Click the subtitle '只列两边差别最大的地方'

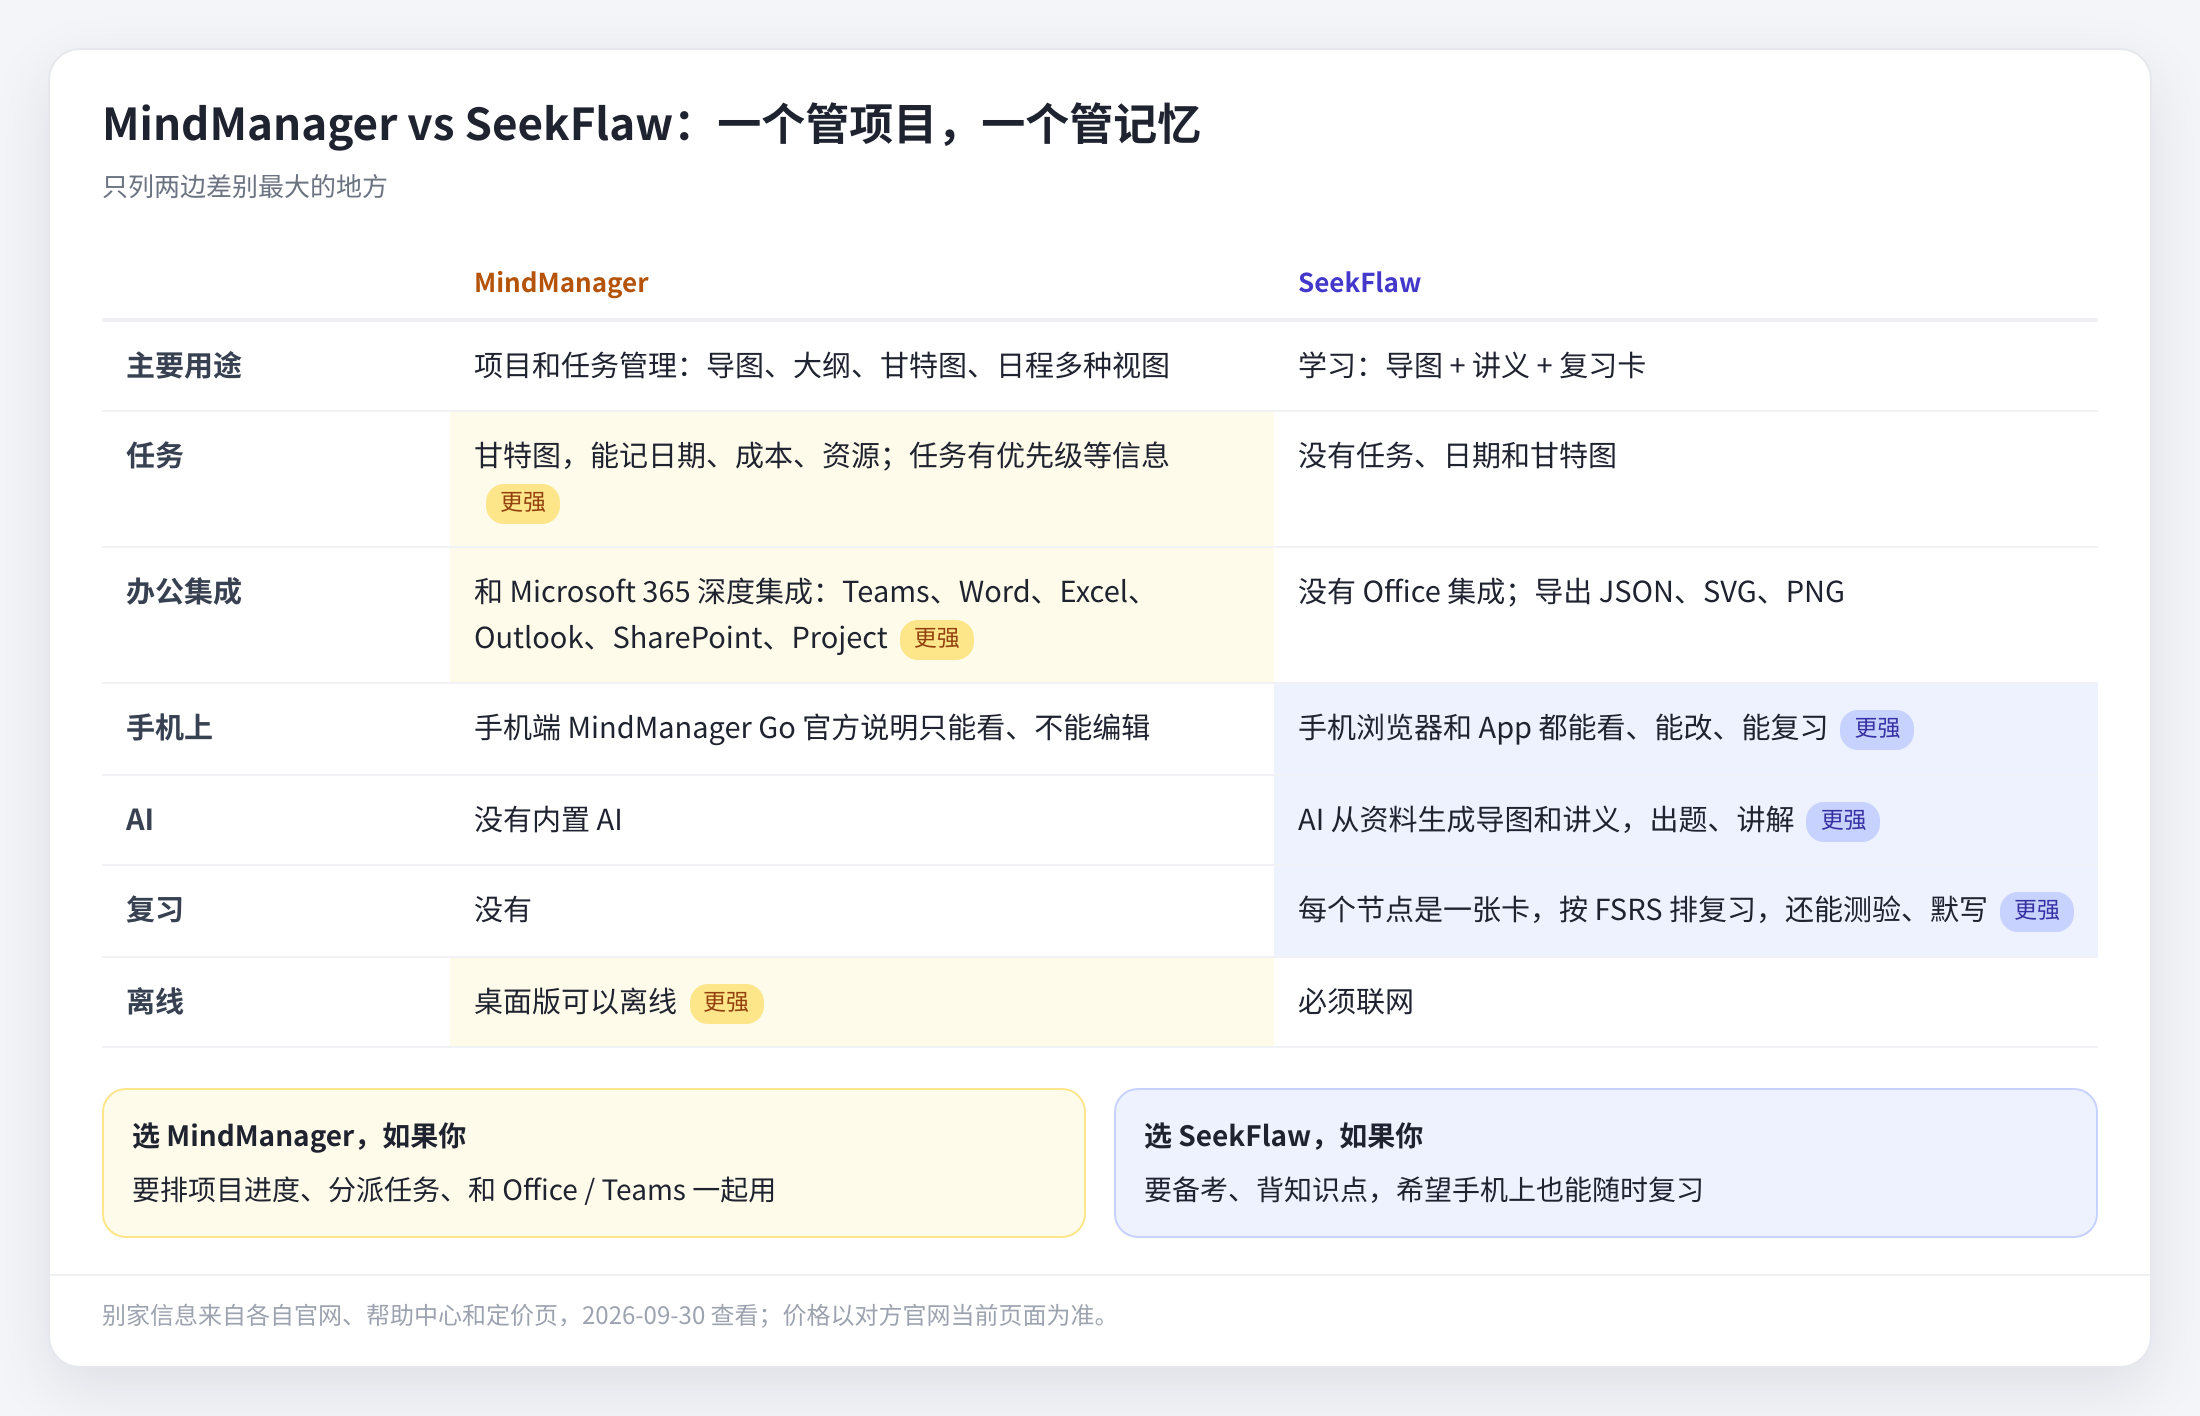tap(245, 187)
